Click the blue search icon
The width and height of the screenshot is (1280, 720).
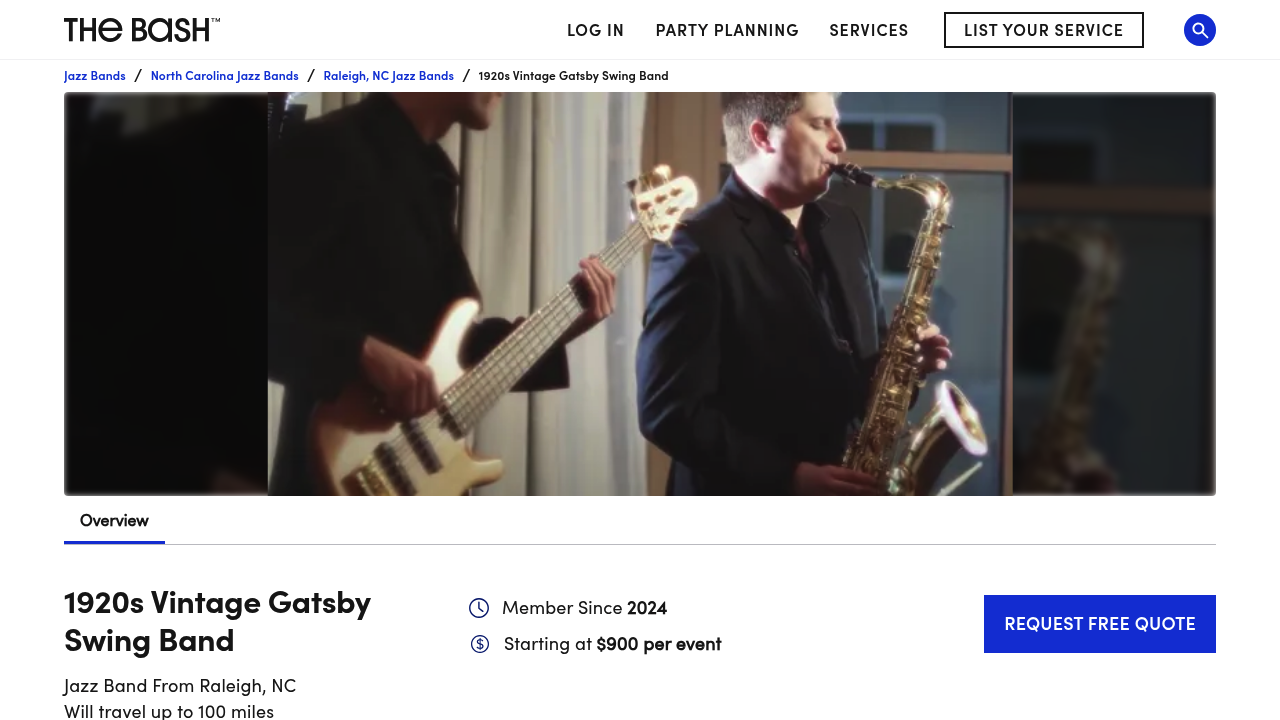pos(1199,30)
